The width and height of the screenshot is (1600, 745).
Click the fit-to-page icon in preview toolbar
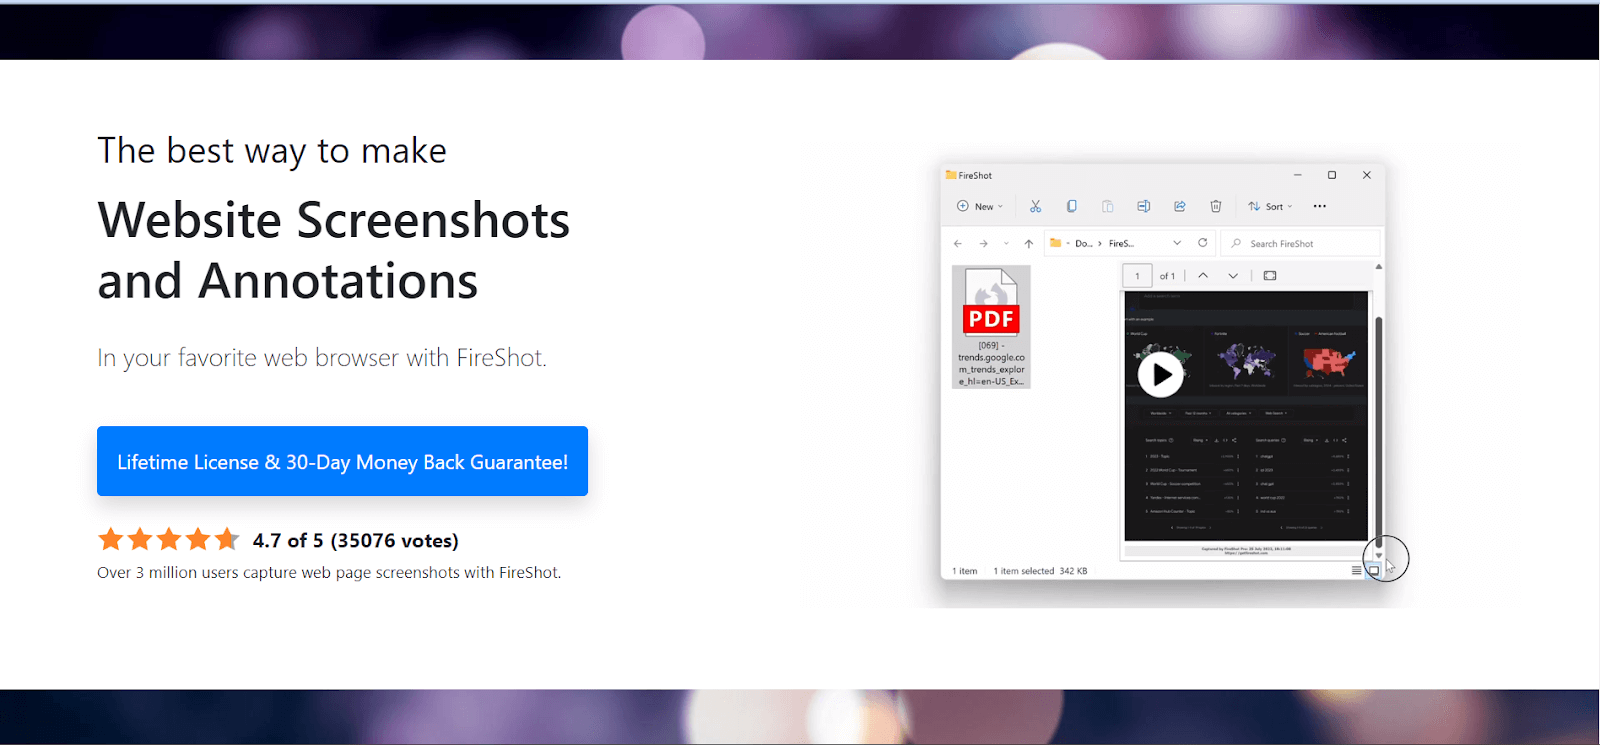[1270, 276]
